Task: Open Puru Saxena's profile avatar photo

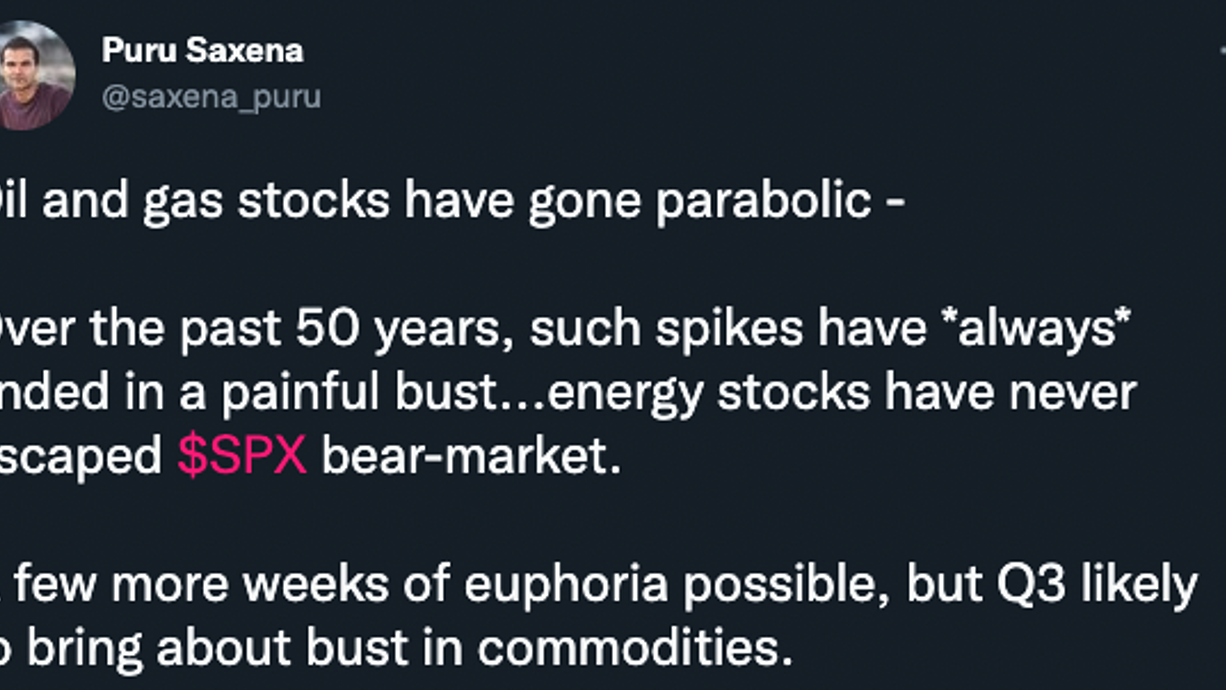Action: tap(34, 75)
